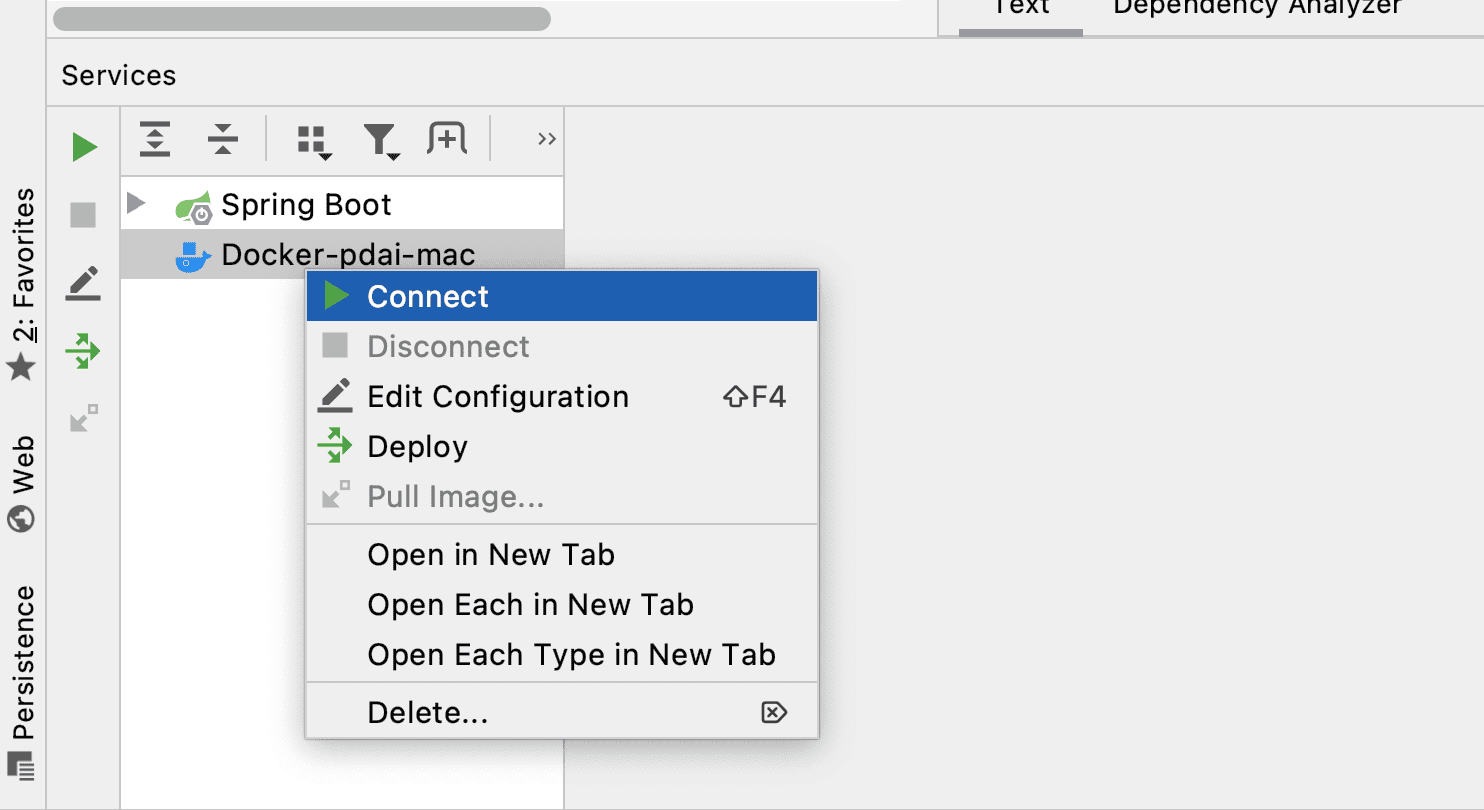
Task: Open the Filter dropdown in toolbar
Action: [x=381, y=141]
